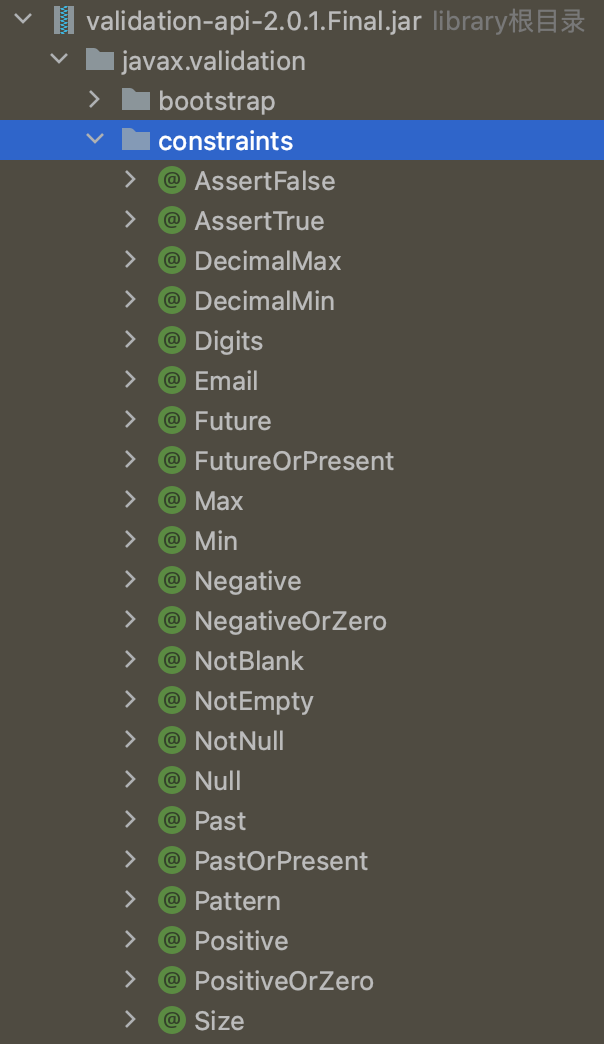Select the FutureOrPresent annotation class
604x1044 pixels.
[x=294, y=461]
